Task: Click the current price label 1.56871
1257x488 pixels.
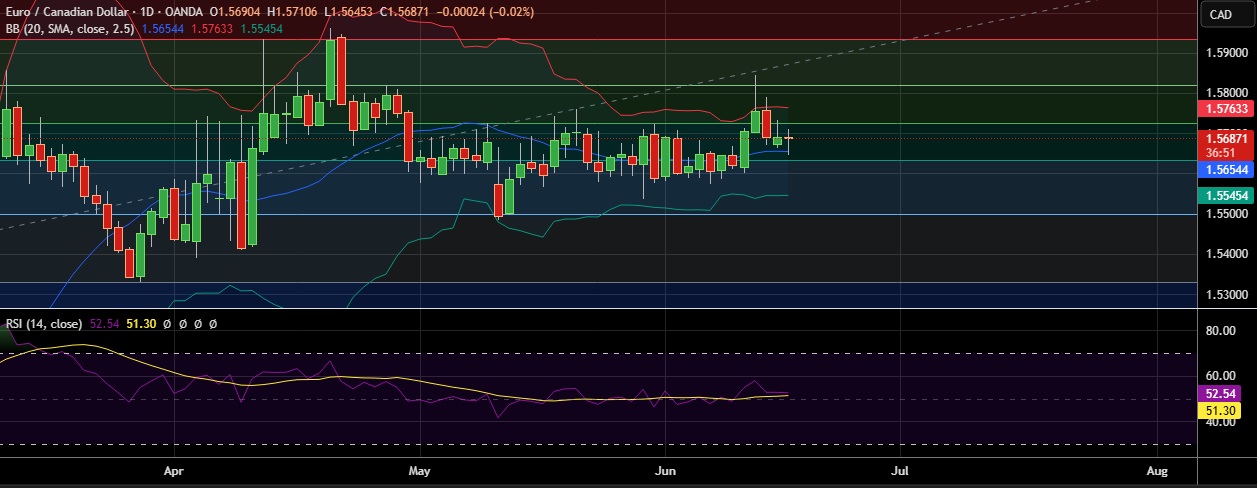Action: tap(1226, 138)
